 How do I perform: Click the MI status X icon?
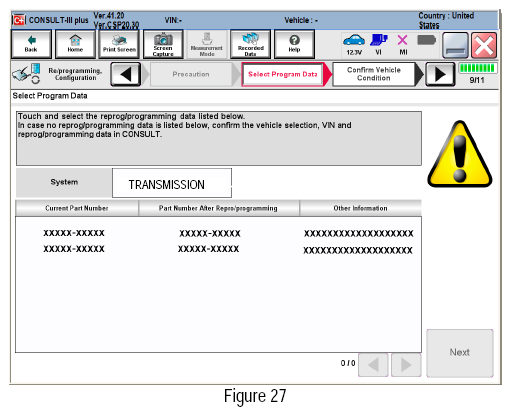point(403,44)
